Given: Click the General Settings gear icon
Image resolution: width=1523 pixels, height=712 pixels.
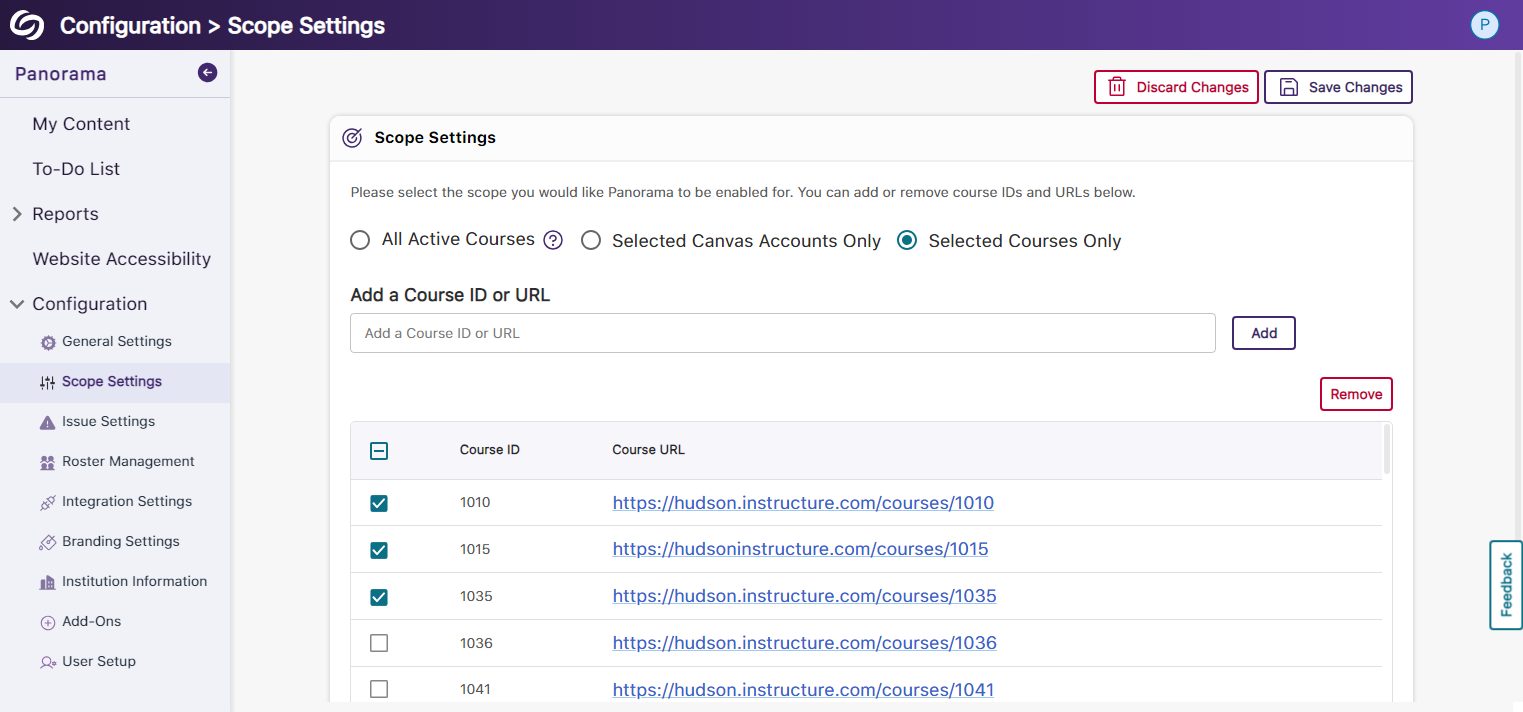Looking at the screenshot, I should coord(47,342).
